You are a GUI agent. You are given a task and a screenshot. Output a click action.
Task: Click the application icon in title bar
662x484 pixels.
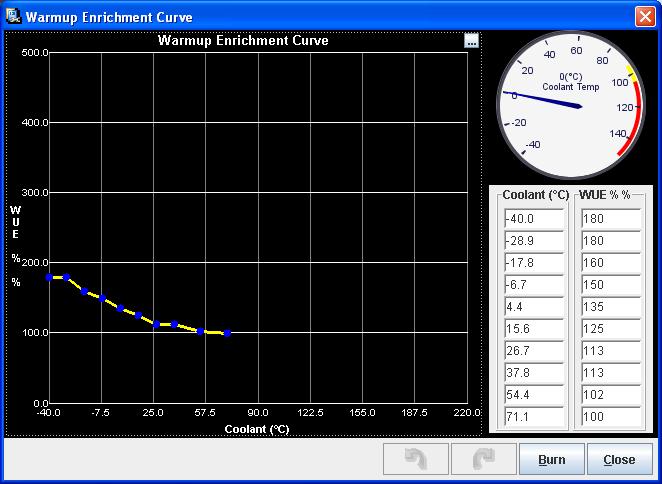point(13,16)
